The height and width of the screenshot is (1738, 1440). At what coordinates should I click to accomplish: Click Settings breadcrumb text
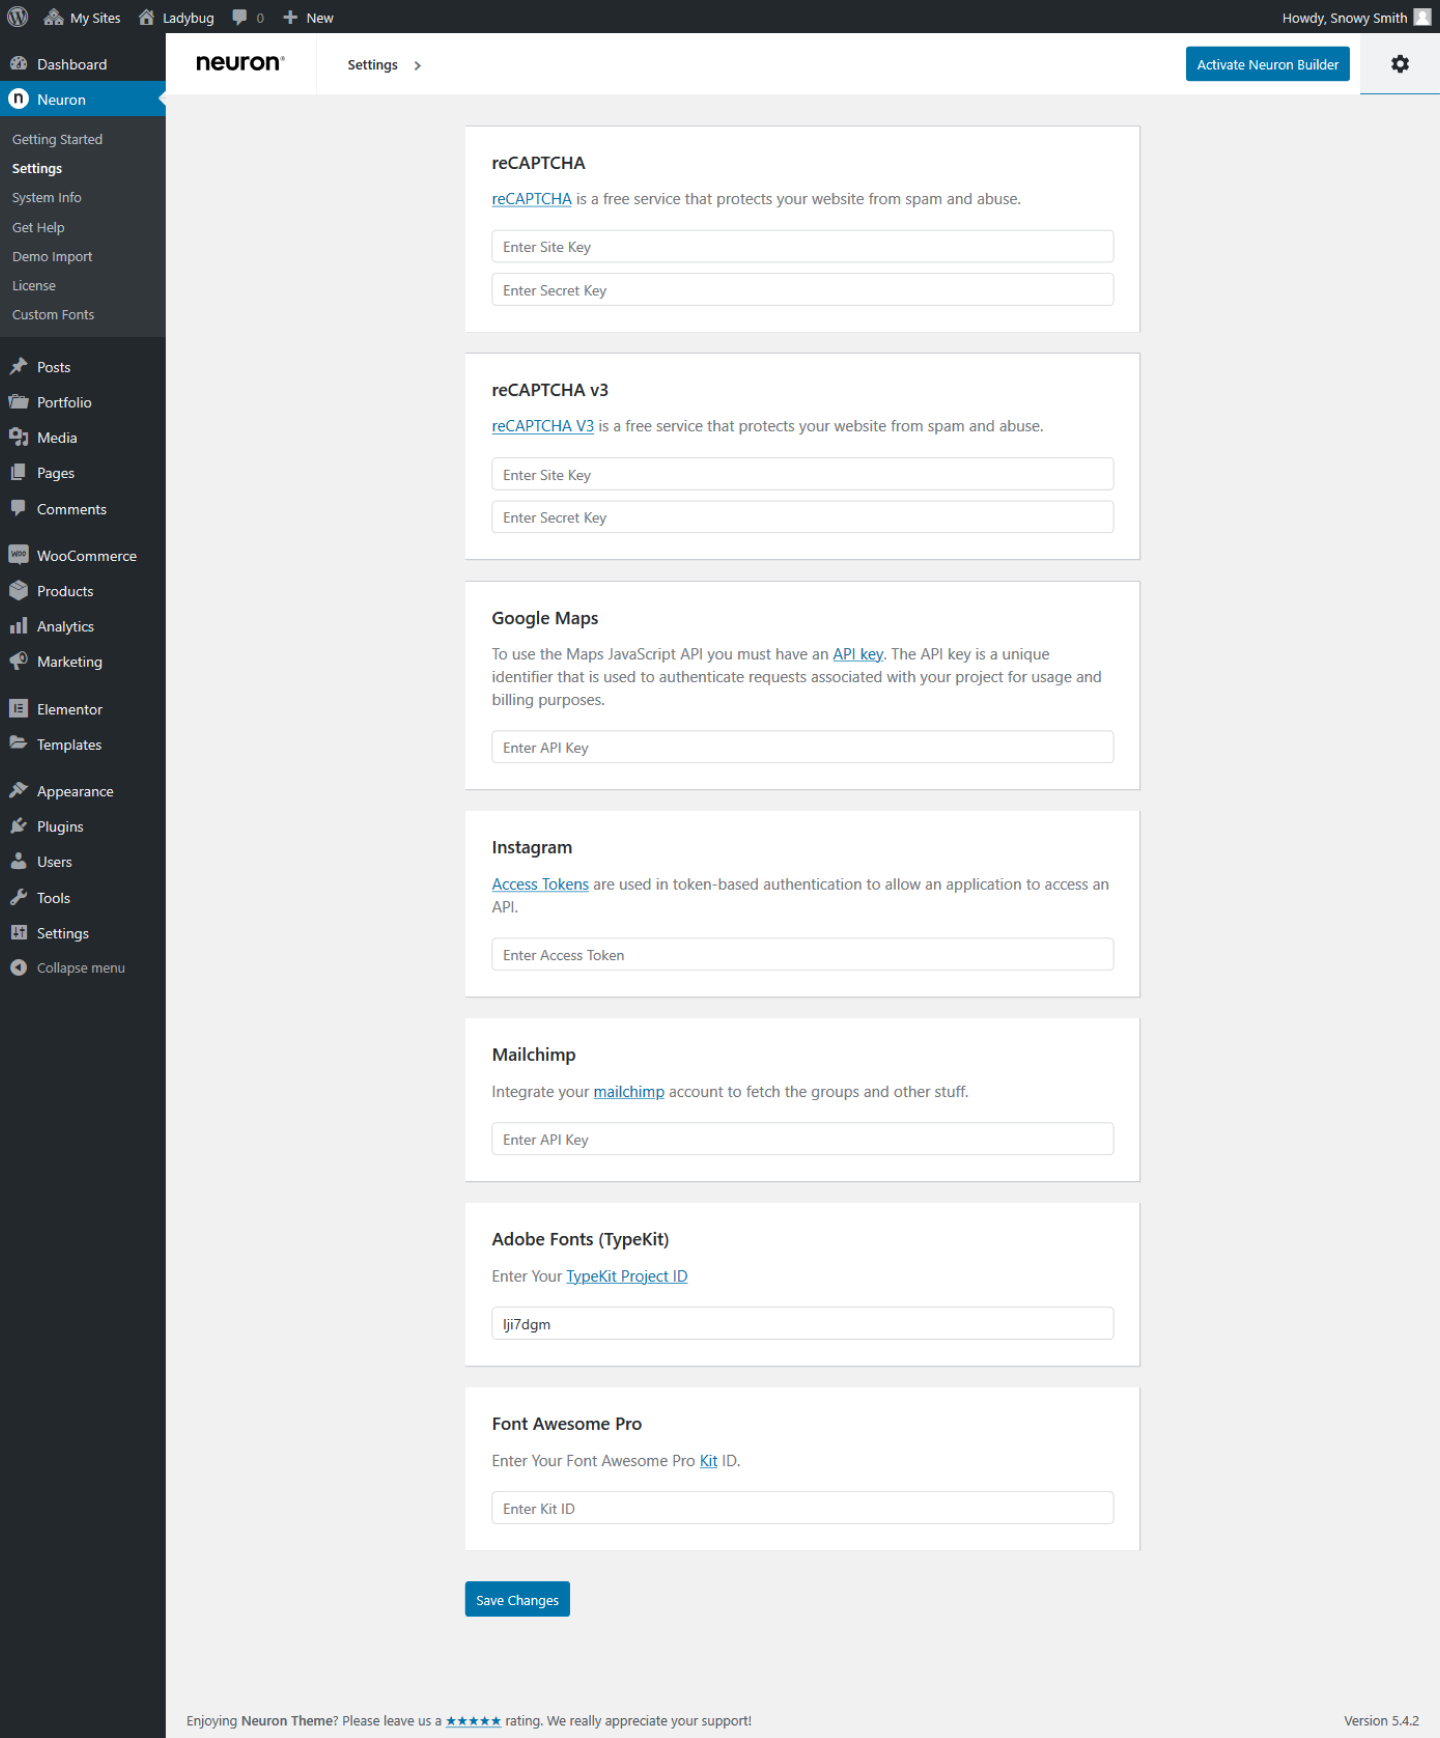click(x=372, y=65)
